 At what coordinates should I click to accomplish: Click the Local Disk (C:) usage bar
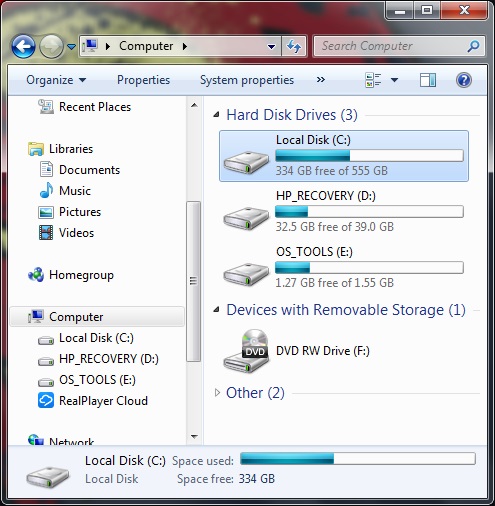(x=369, y=156)
